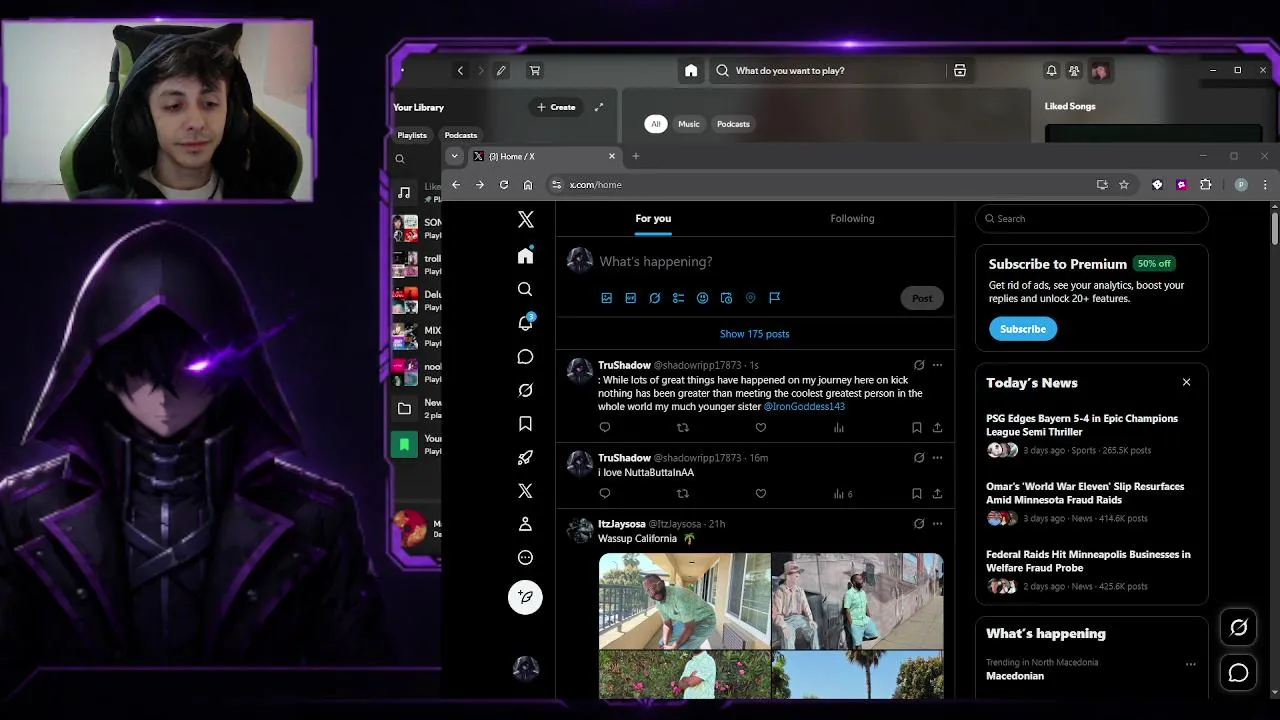1280x720 pixels.
Task: Open floating Grok button at bottom right
Action: click(x=1238, y=627)
